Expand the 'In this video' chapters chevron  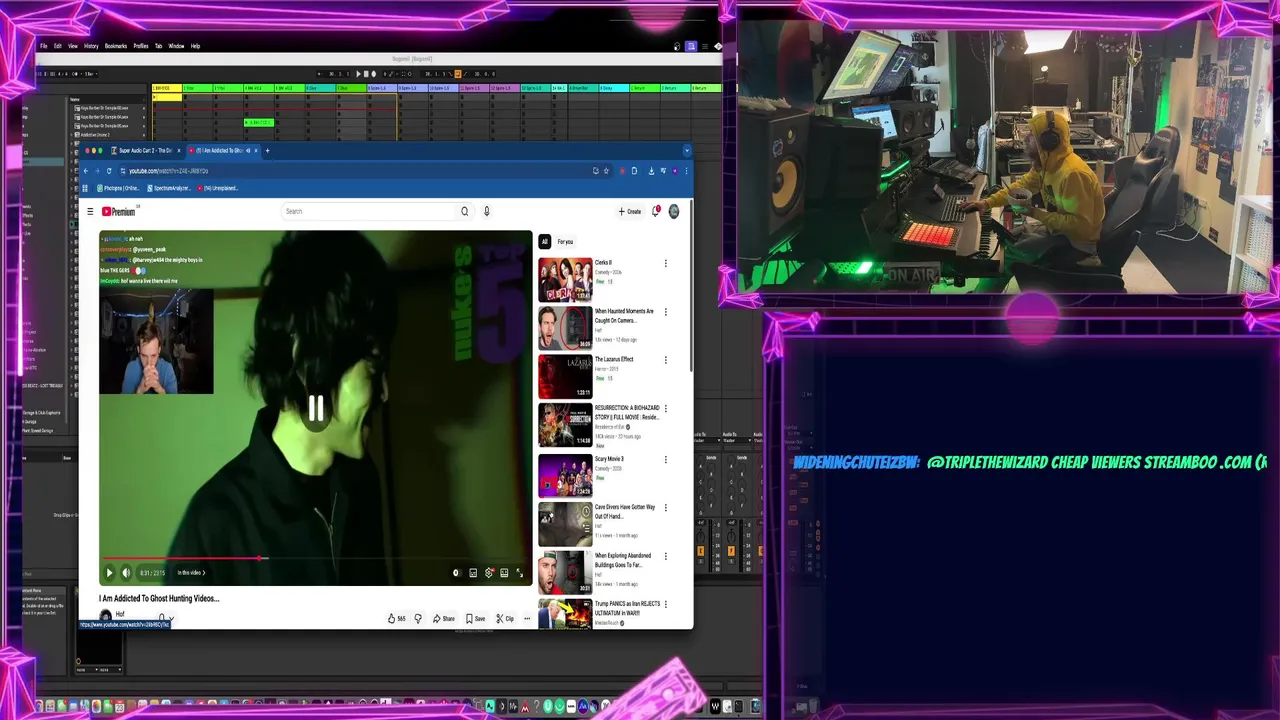click(204, 573)
